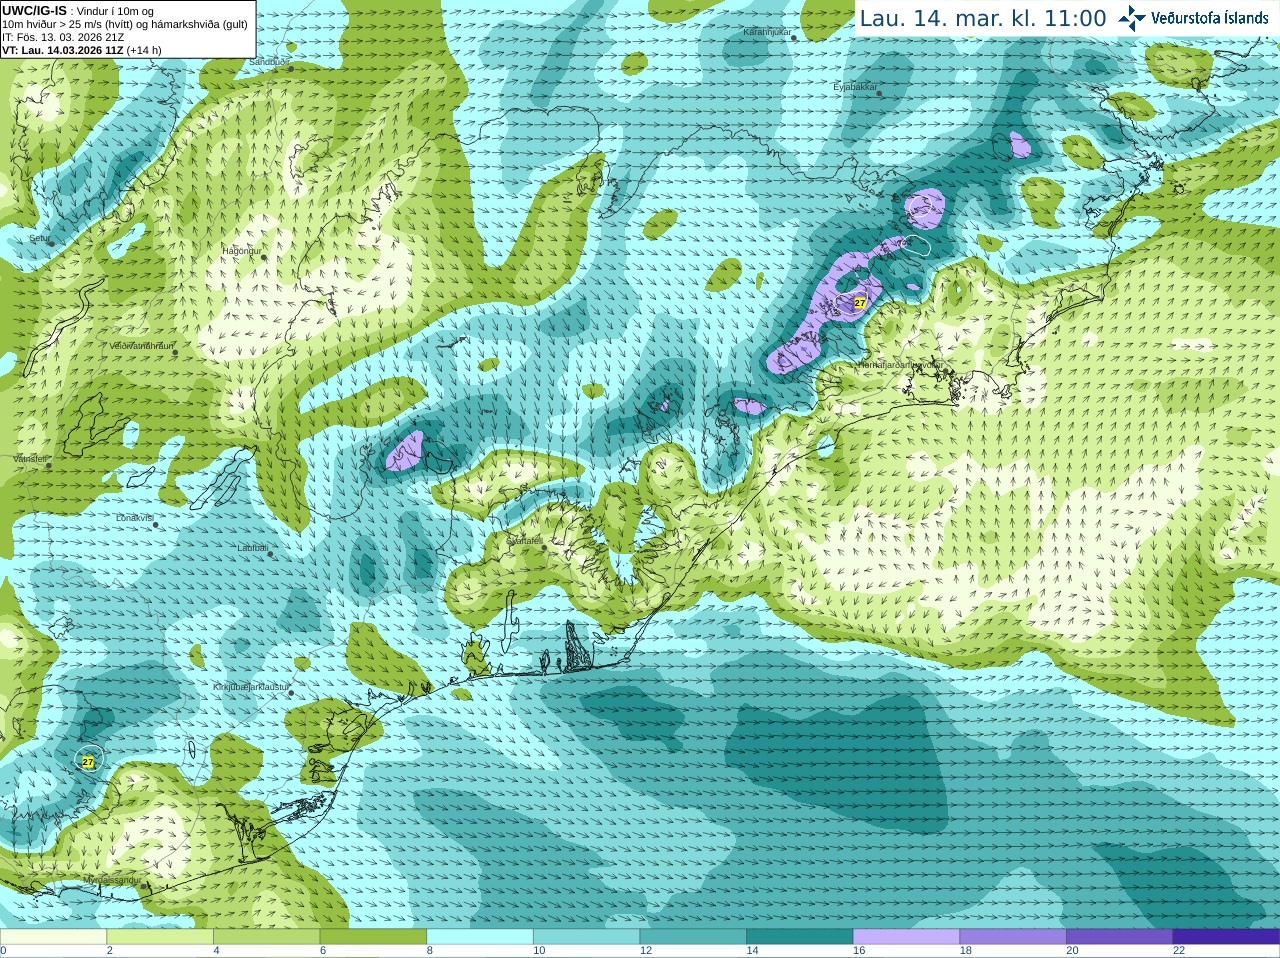Click the Sandbúðir station label
The width and height of the screenshot is (1280, 958).
tap(268, 61)
